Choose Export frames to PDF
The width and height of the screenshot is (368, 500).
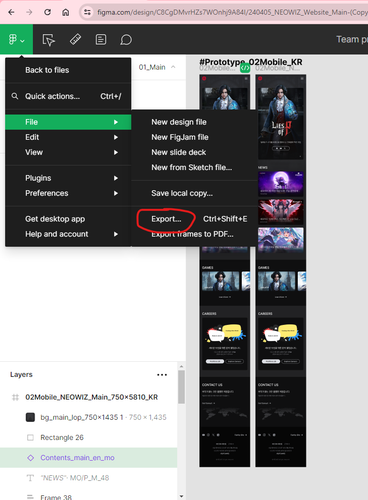pos(194,234)
